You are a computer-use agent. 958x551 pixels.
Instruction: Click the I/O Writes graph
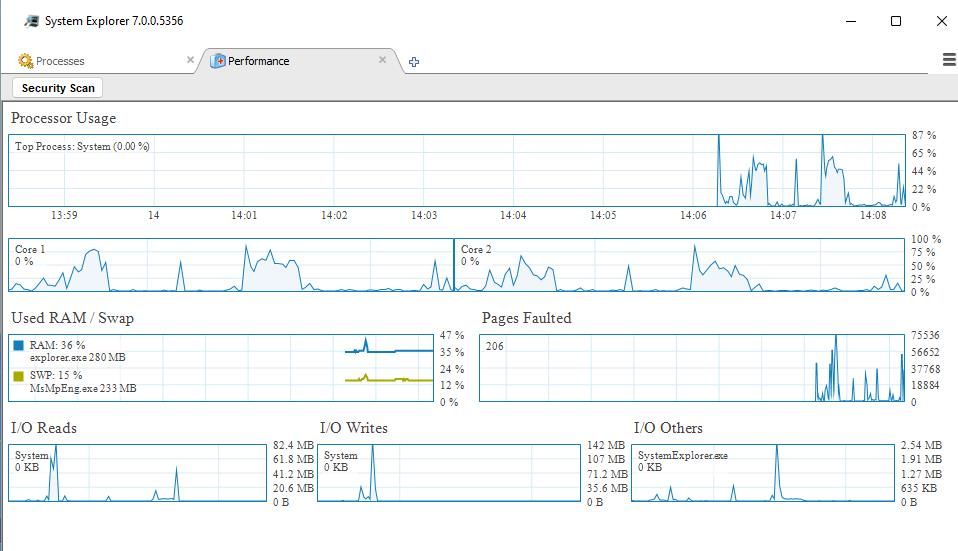tap(448, 473)
